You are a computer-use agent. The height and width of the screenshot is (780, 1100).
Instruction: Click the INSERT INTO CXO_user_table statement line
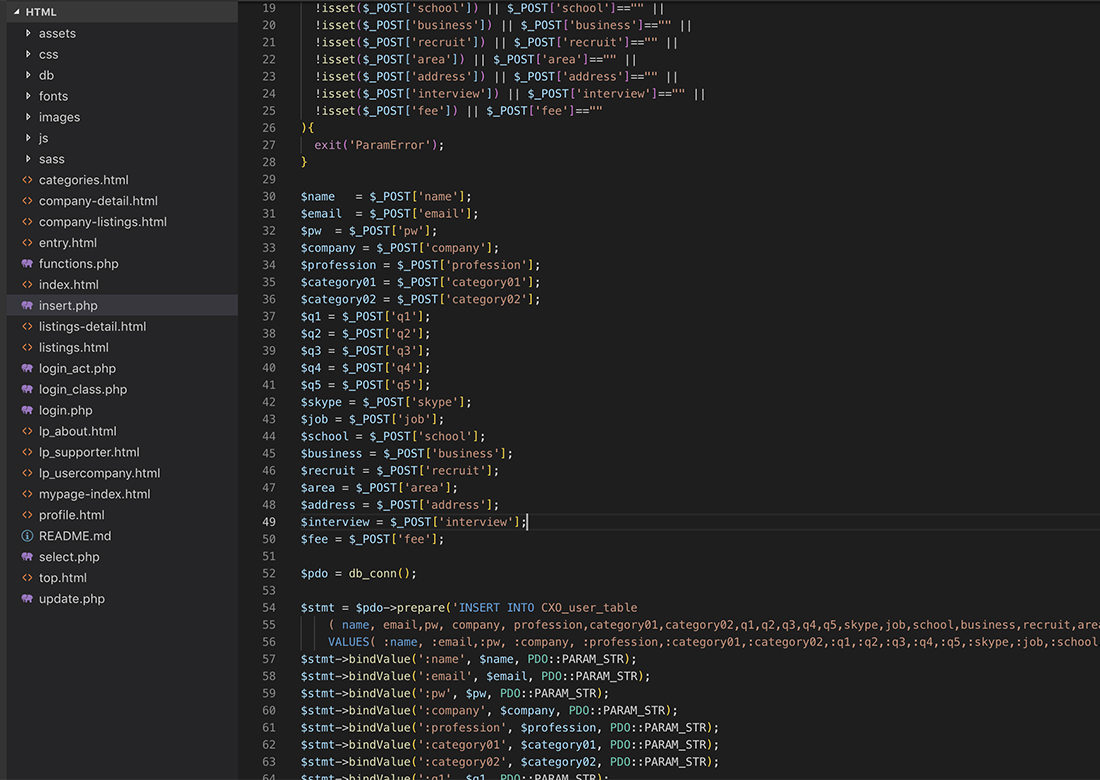[469, 607]
